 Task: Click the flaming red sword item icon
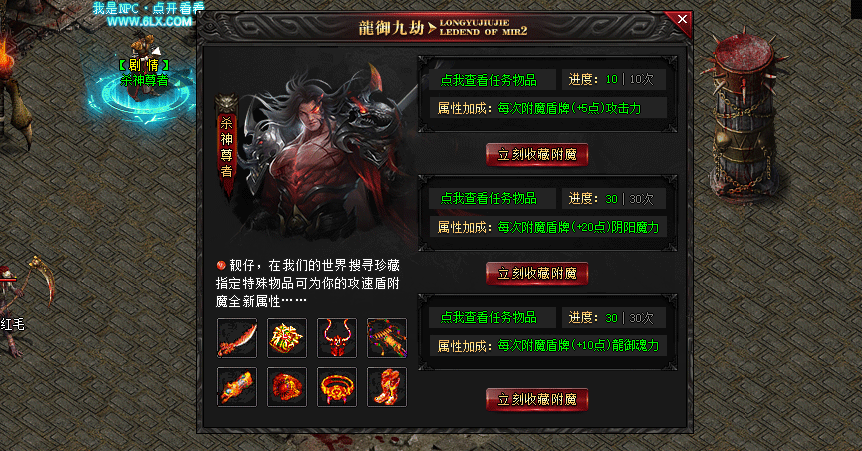pos(237,338)
